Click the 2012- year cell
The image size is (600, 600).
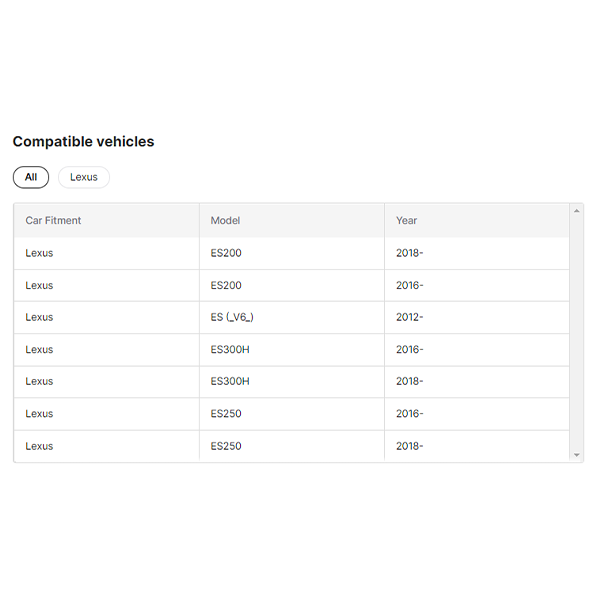point(409,317)
